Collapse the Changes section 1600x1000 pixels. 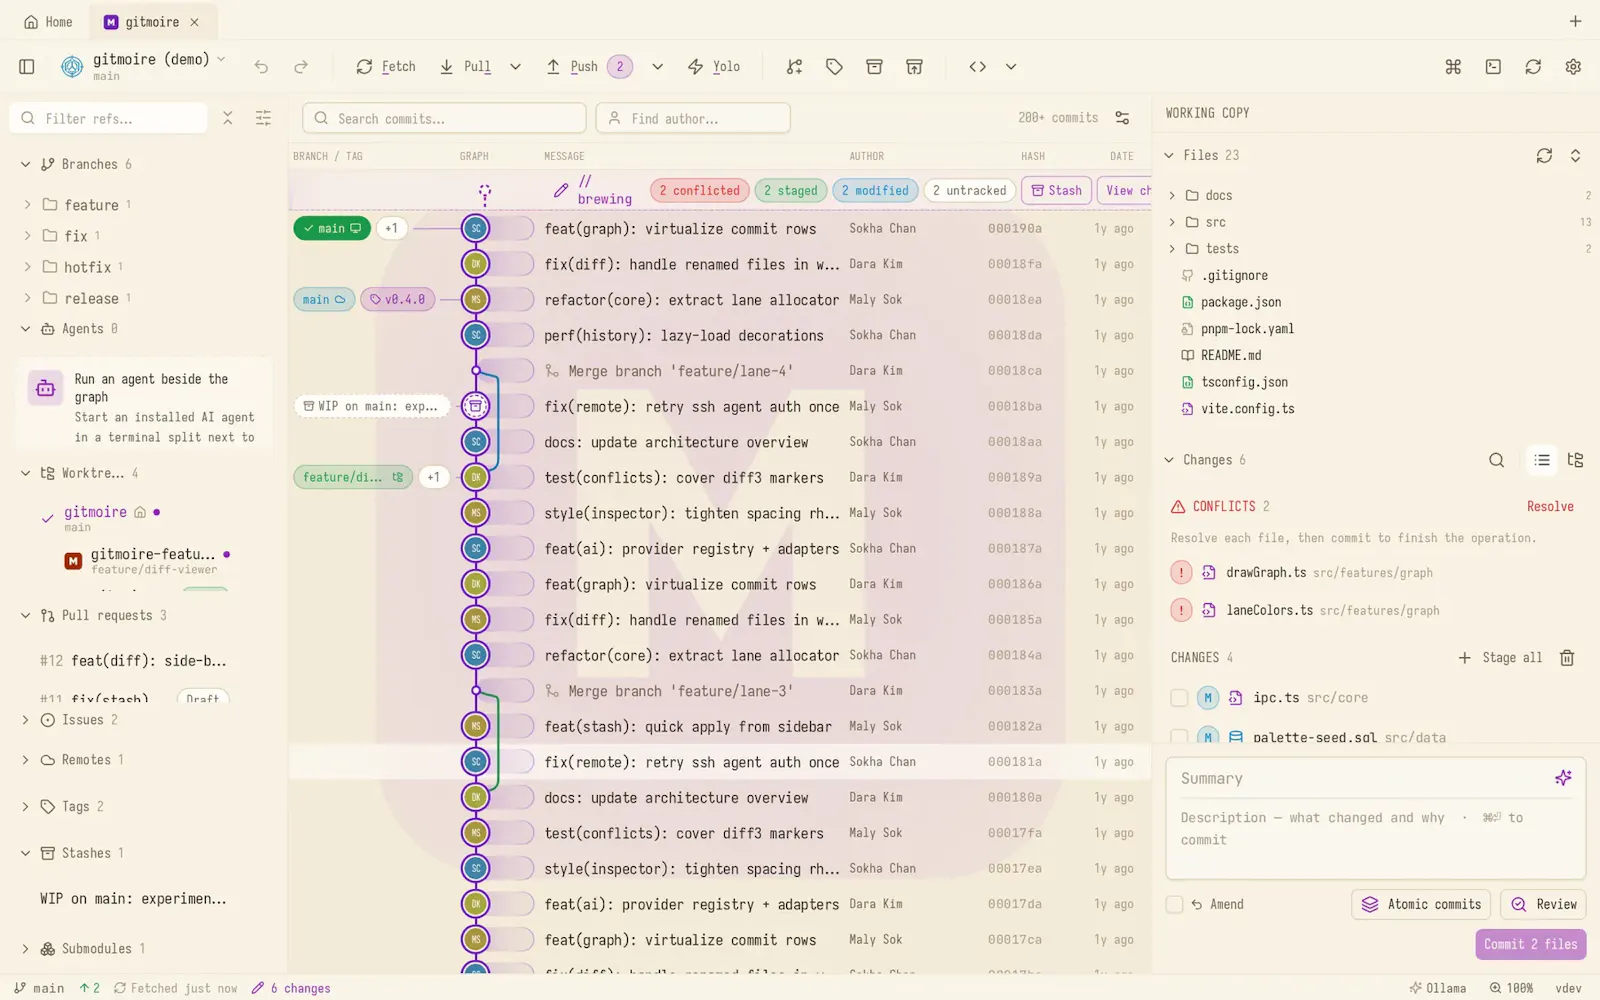1169,460
